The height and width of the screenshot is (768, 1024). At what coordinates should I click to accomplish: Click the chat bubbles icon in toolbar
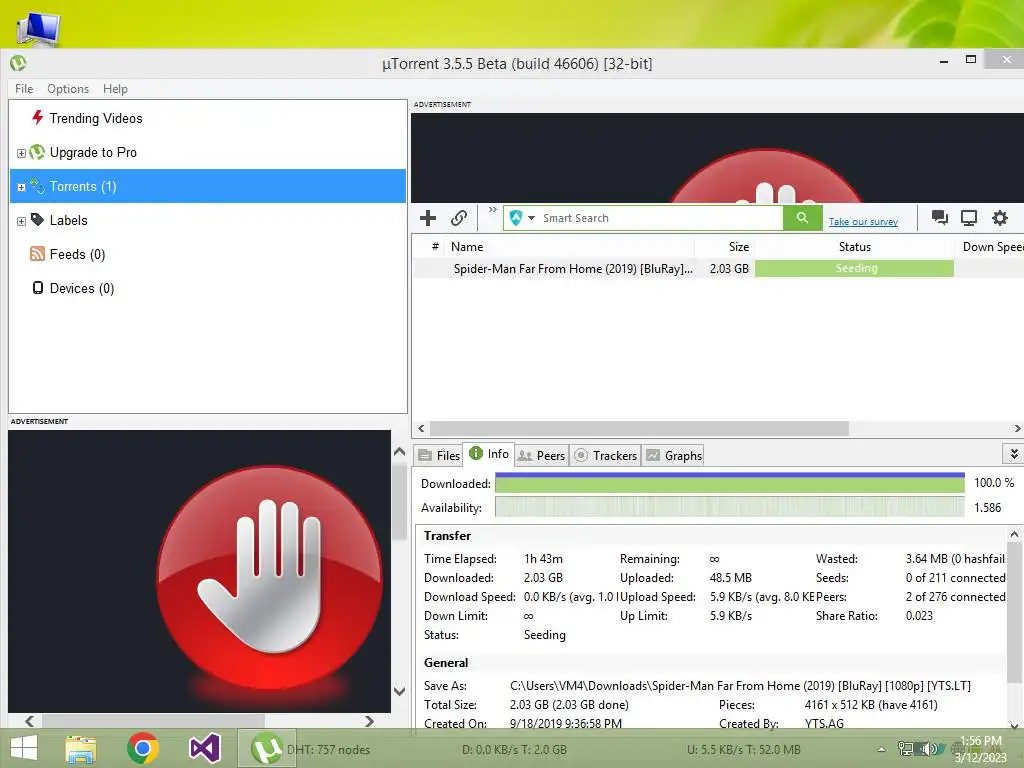pyautogui.click(x=940, y=217)
